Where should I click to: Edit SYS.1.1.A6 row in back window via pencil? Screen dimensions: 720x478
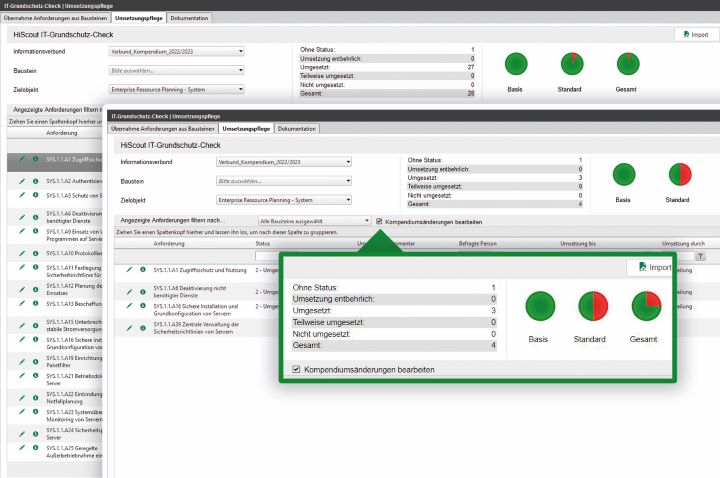point(22,217)
